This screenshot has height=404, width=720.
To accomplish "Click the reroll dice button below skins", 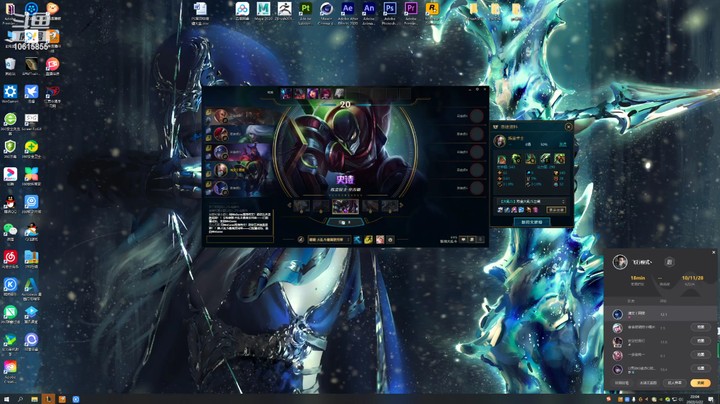I will pos(345,222).
